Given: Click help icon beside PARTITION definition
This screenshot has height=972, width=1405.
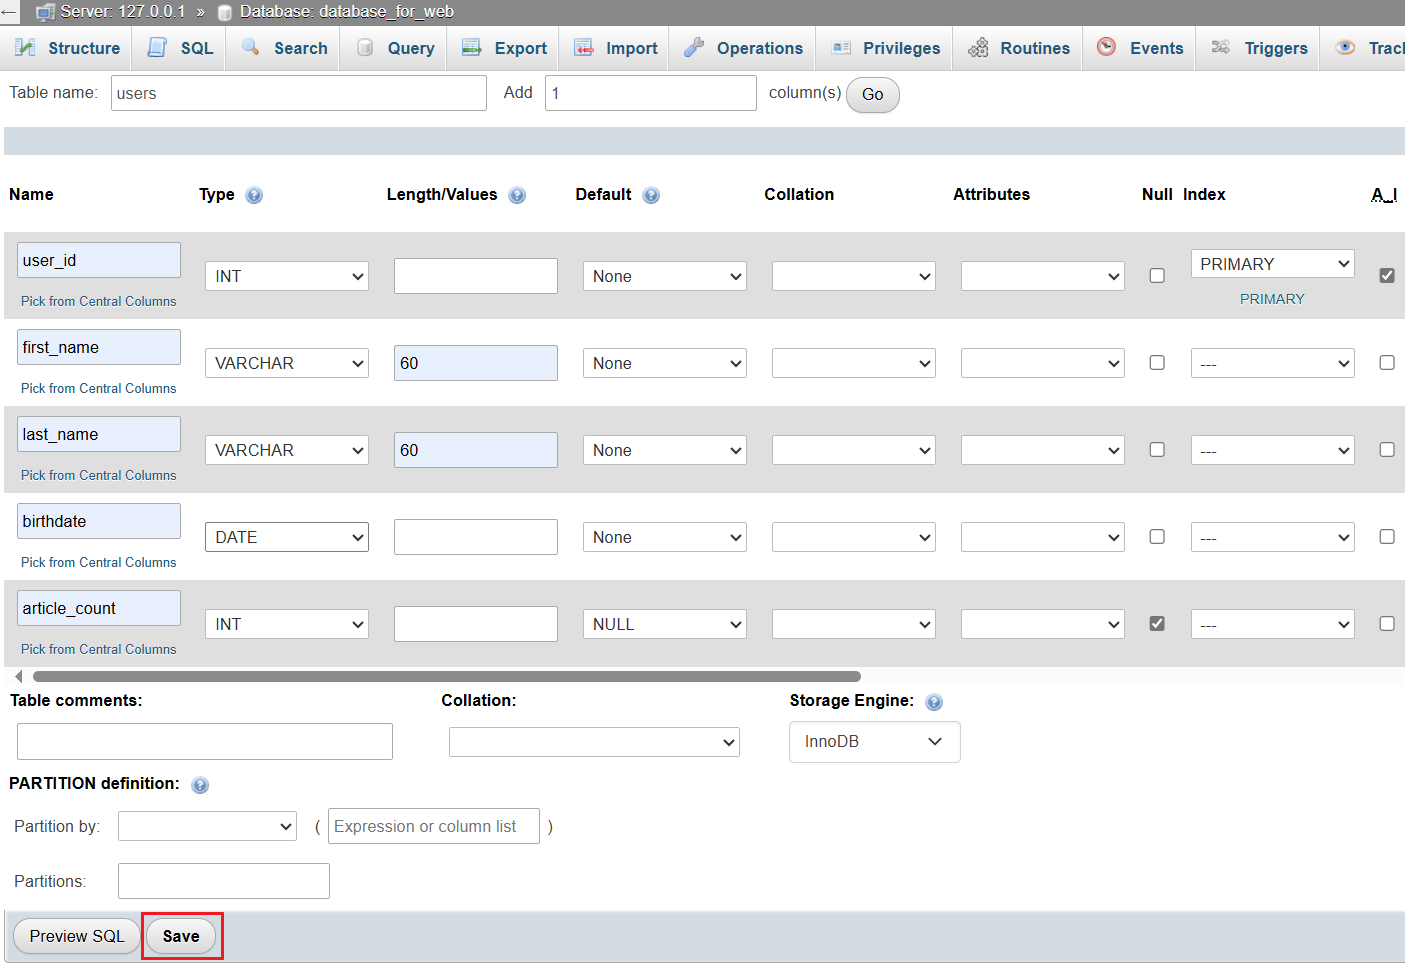Looking at the screenshot, I should pos(200,785).
